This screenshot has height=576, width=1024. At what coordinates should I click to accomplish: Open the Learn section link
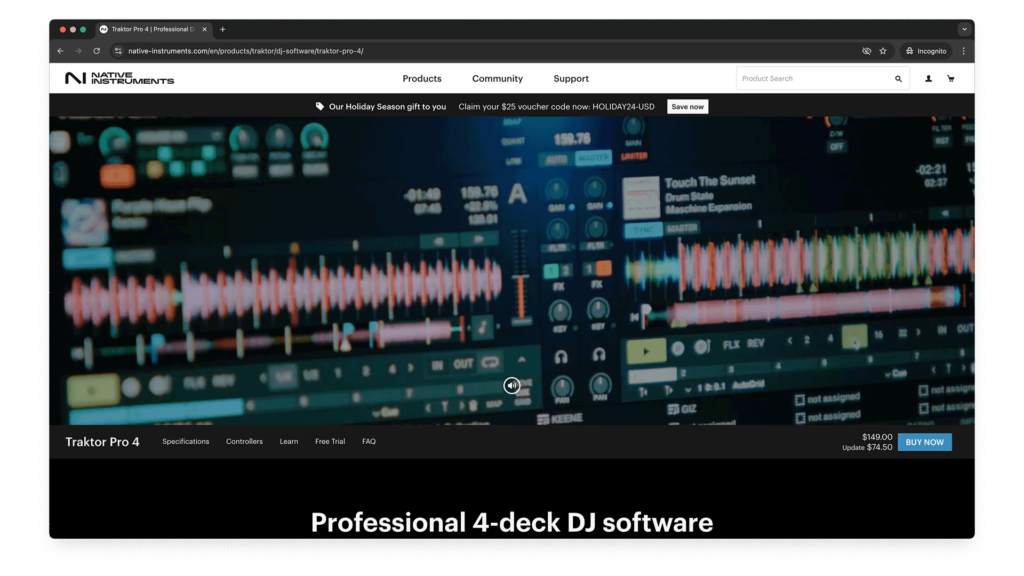click(289, 441)
